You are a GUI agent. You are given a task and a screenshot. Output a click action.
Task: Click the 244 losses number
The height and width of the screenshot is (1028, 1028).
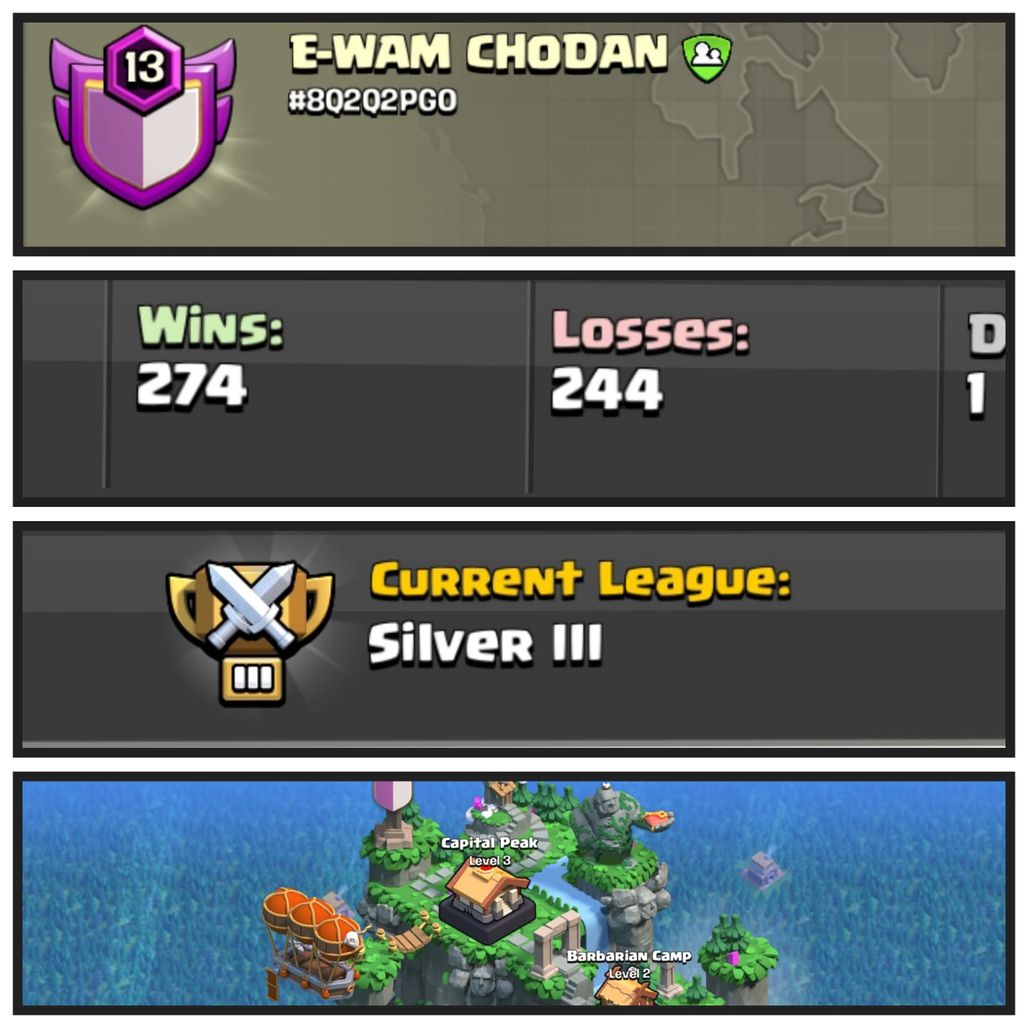606,390
